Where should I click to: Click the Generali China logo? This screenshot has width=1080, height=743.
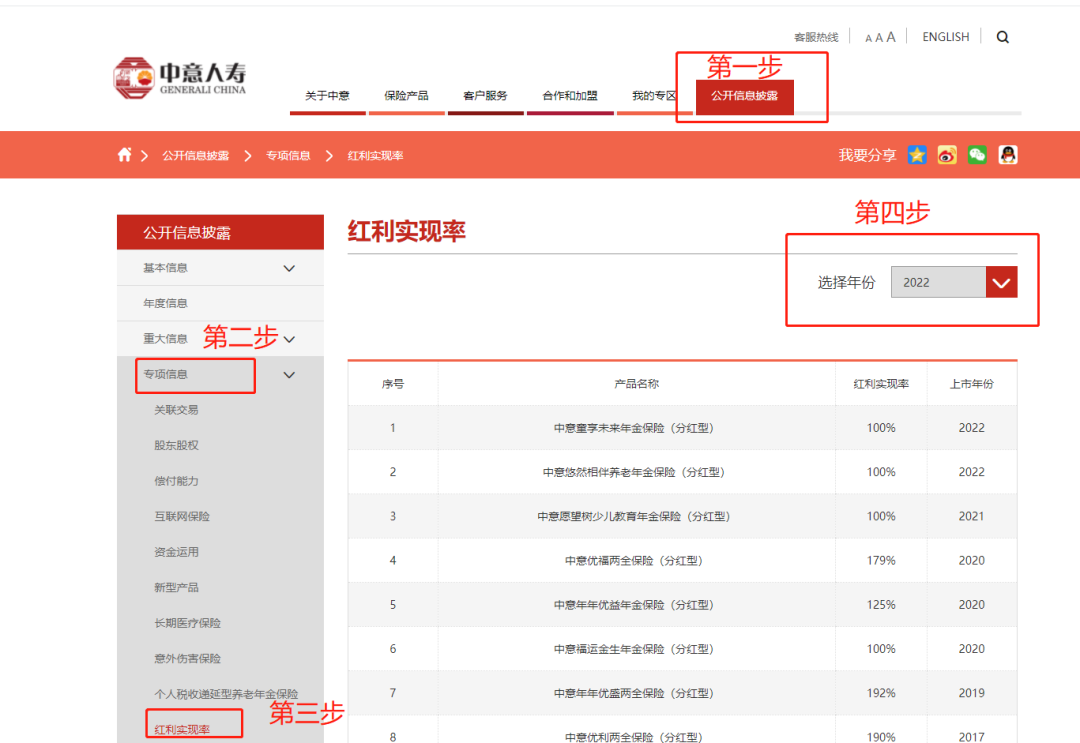(x=180, y=78)
